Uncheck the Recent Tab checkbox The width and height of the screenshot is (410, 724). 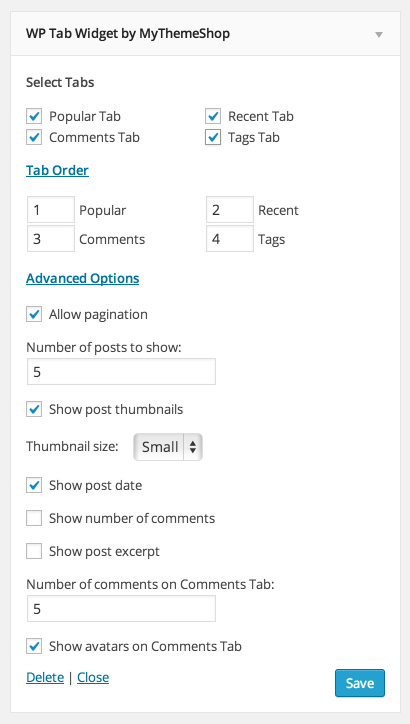click(x=213, y=116)
